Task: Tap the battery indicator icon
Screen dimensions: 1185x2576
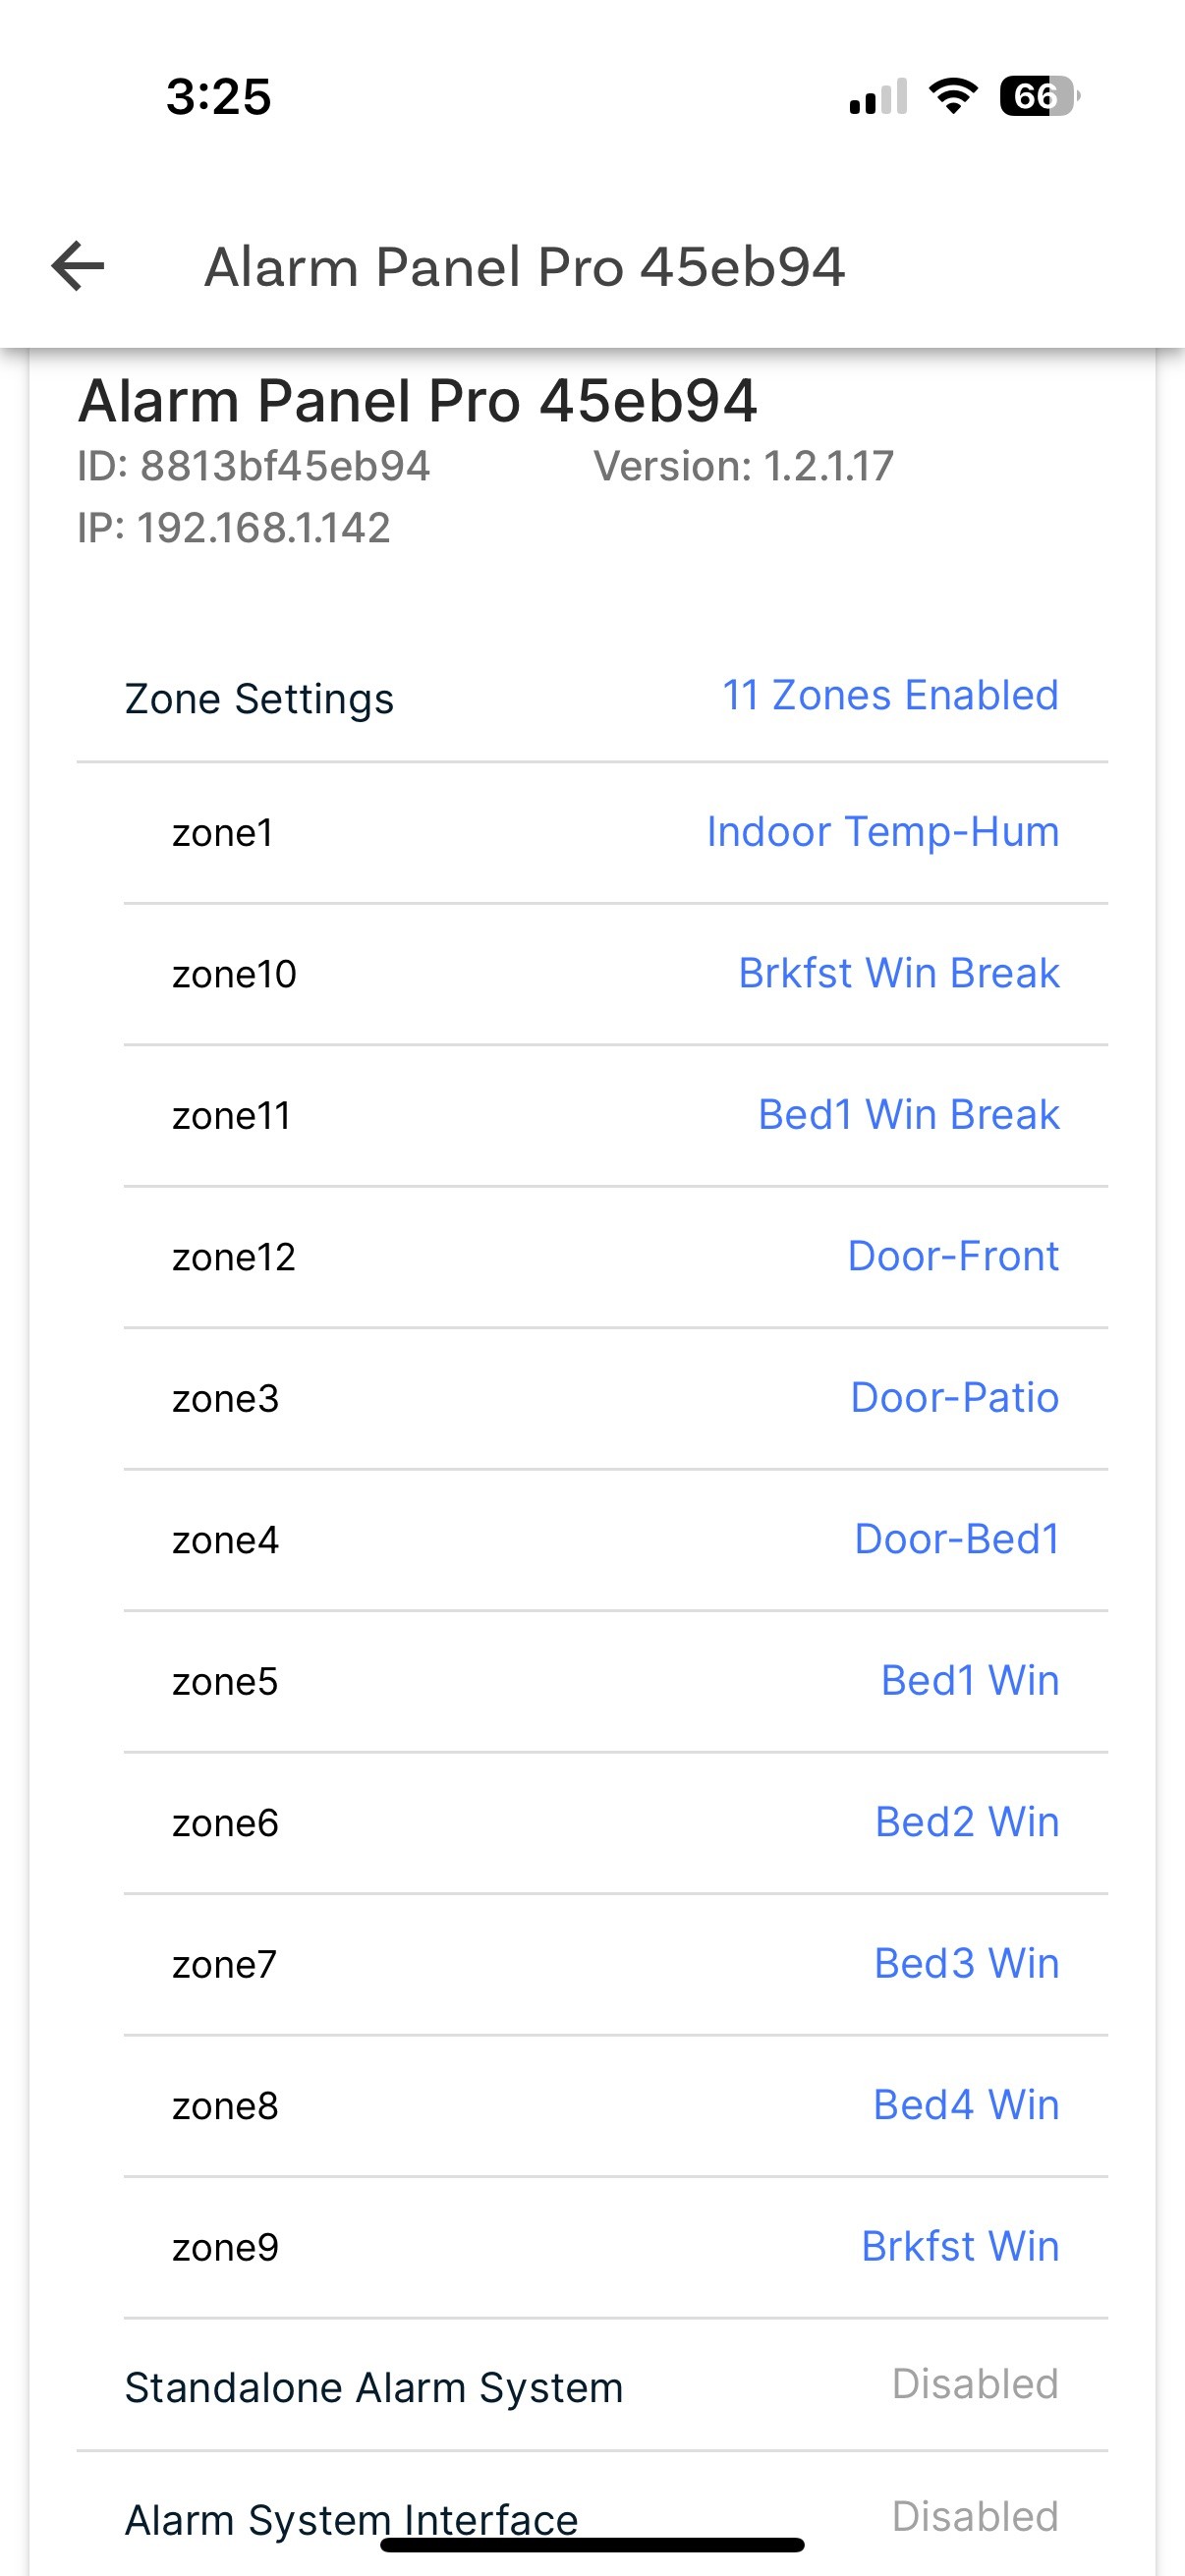Action: point(1039,96)
